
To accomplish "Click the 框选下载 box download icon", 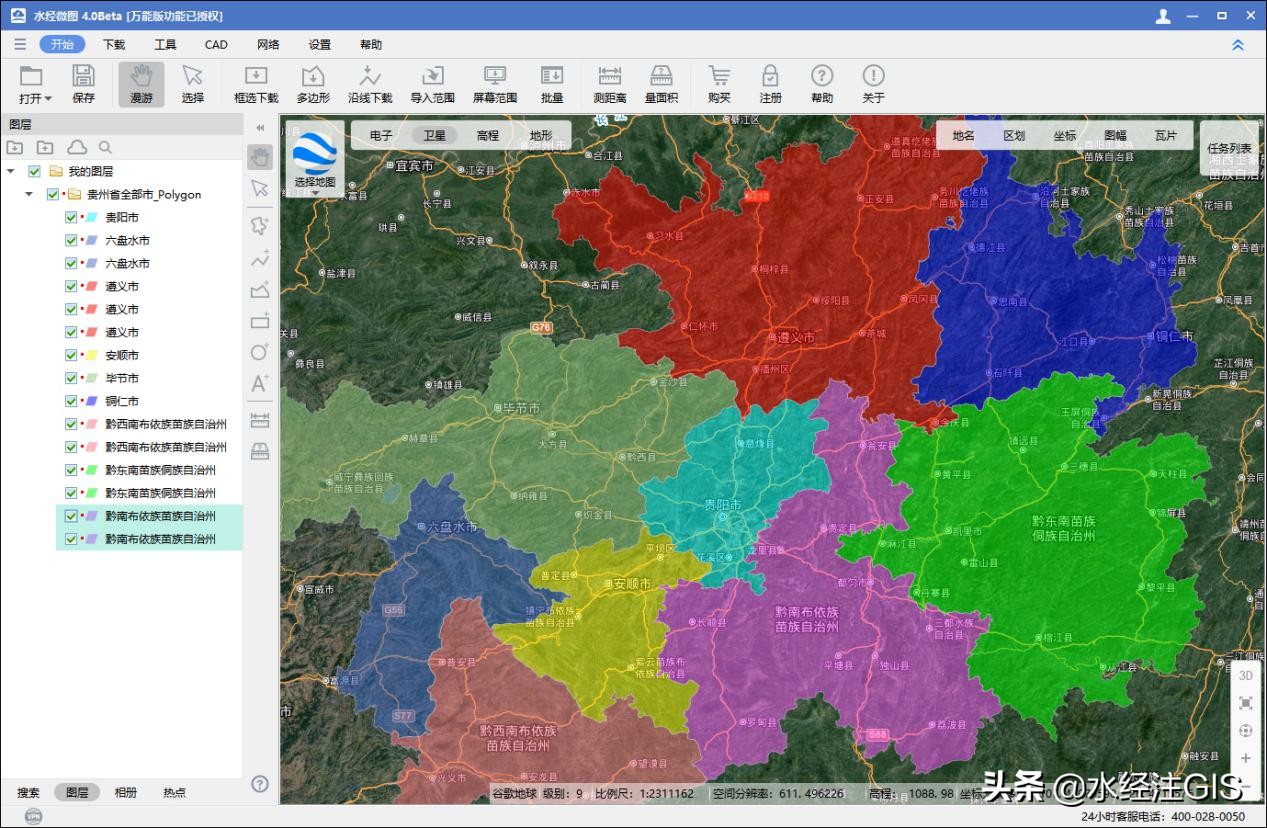I will click(256, 77).
